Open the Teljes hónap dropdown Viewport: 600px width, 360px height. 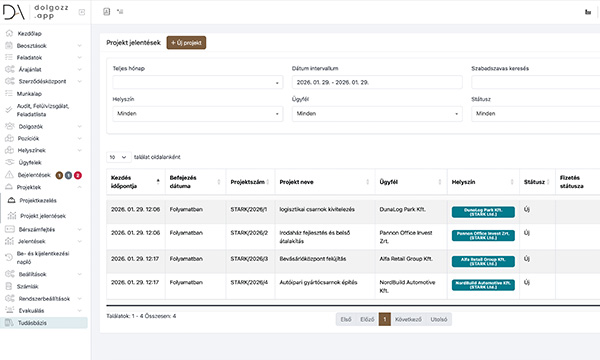click(x=198, y=82)
